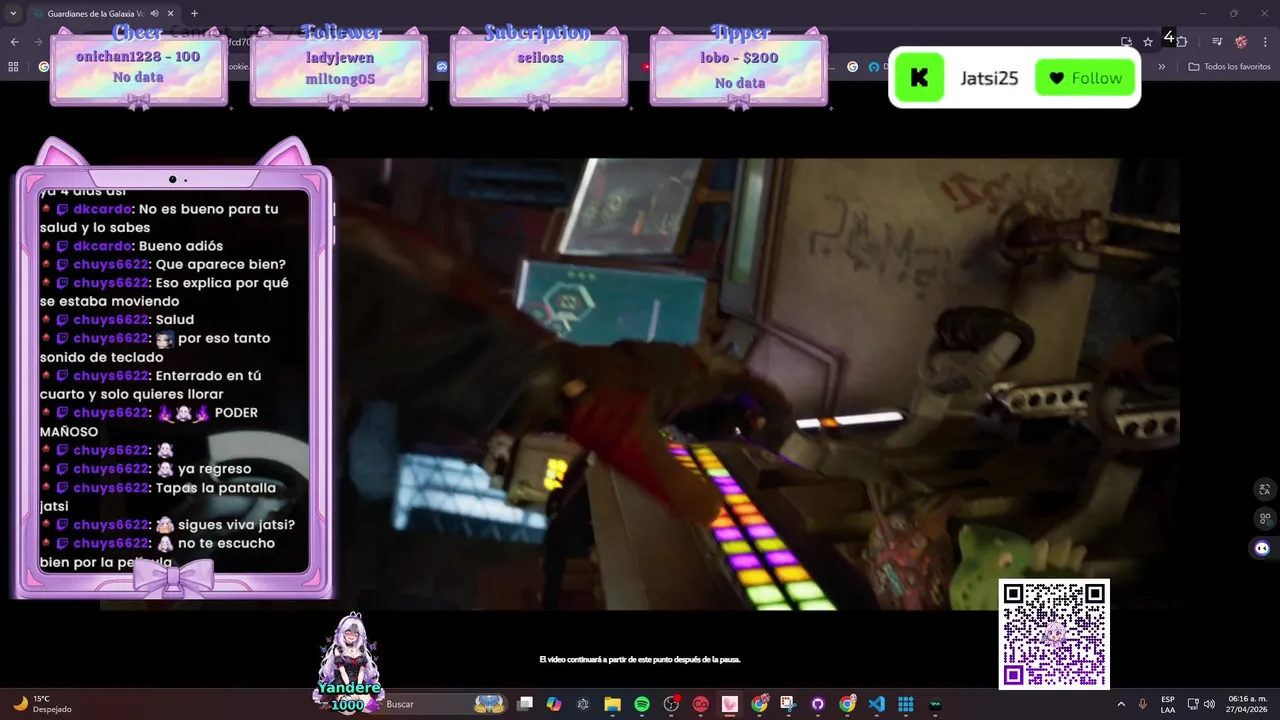This screenshot has height=720, width=1280.
Task: Click the Kick logo beside Jatsi25
Action: [x=919, y=78]
